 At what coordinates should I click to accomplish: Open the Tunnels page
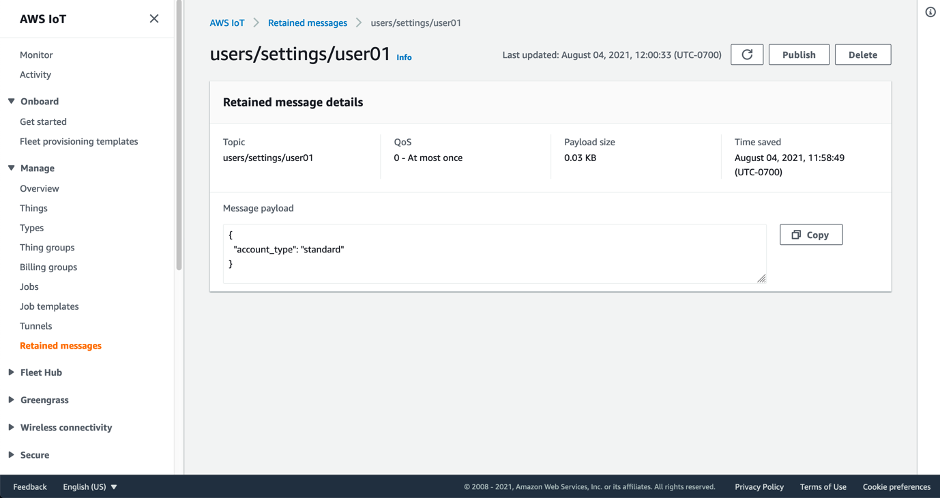[36, 326]
